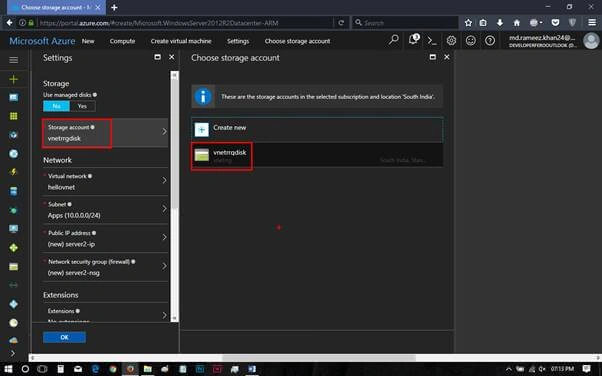The image size is (602, 376).
Task: Open SQL databases icon in sidebar
Action: [x=13, y=191]
